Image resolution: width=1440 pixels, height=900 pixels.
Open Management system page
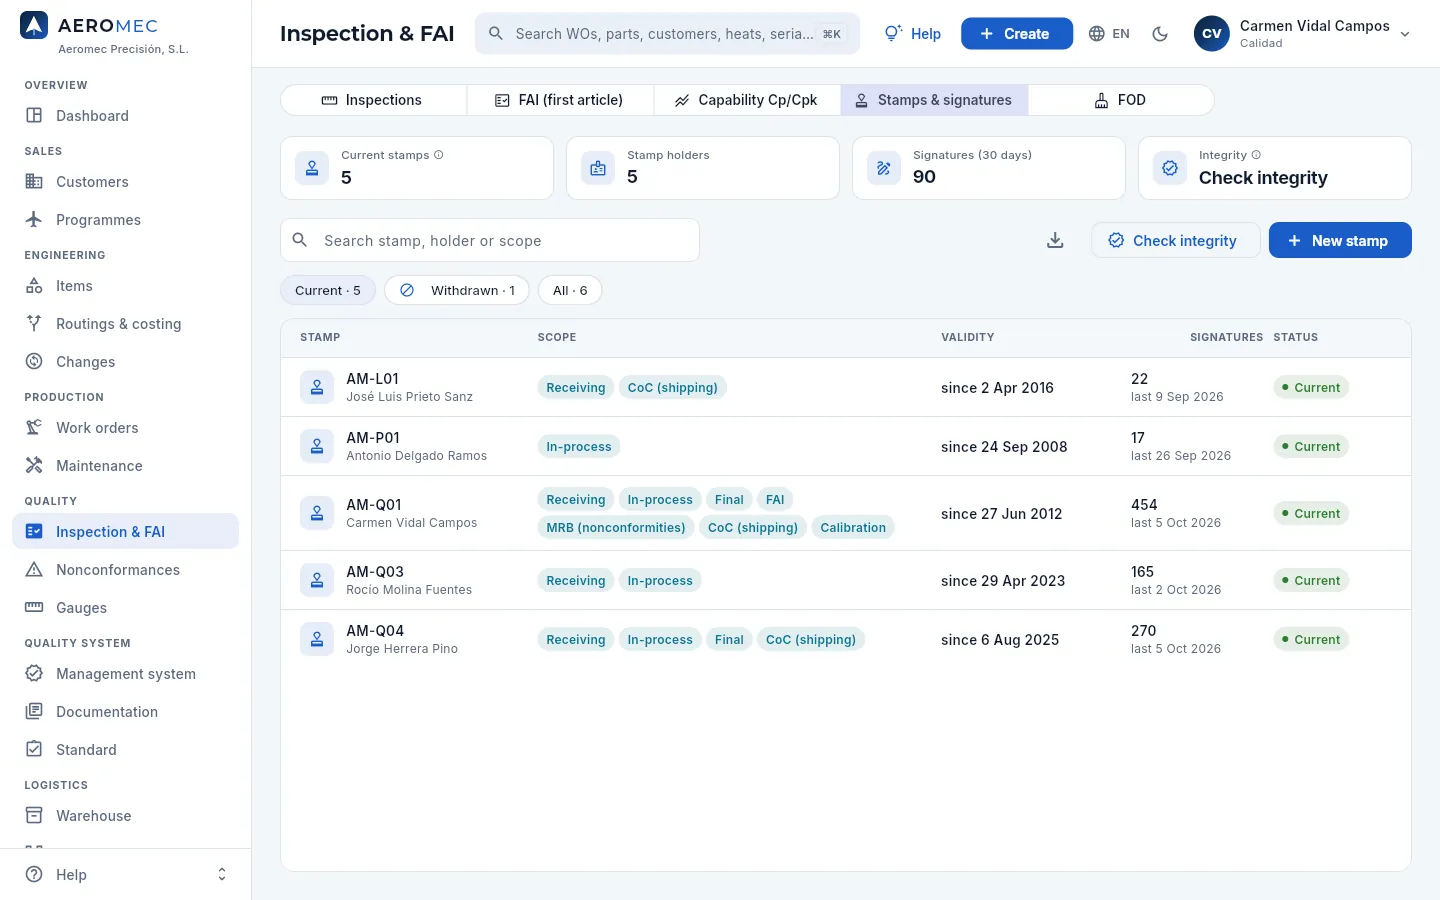click(125, 674)
